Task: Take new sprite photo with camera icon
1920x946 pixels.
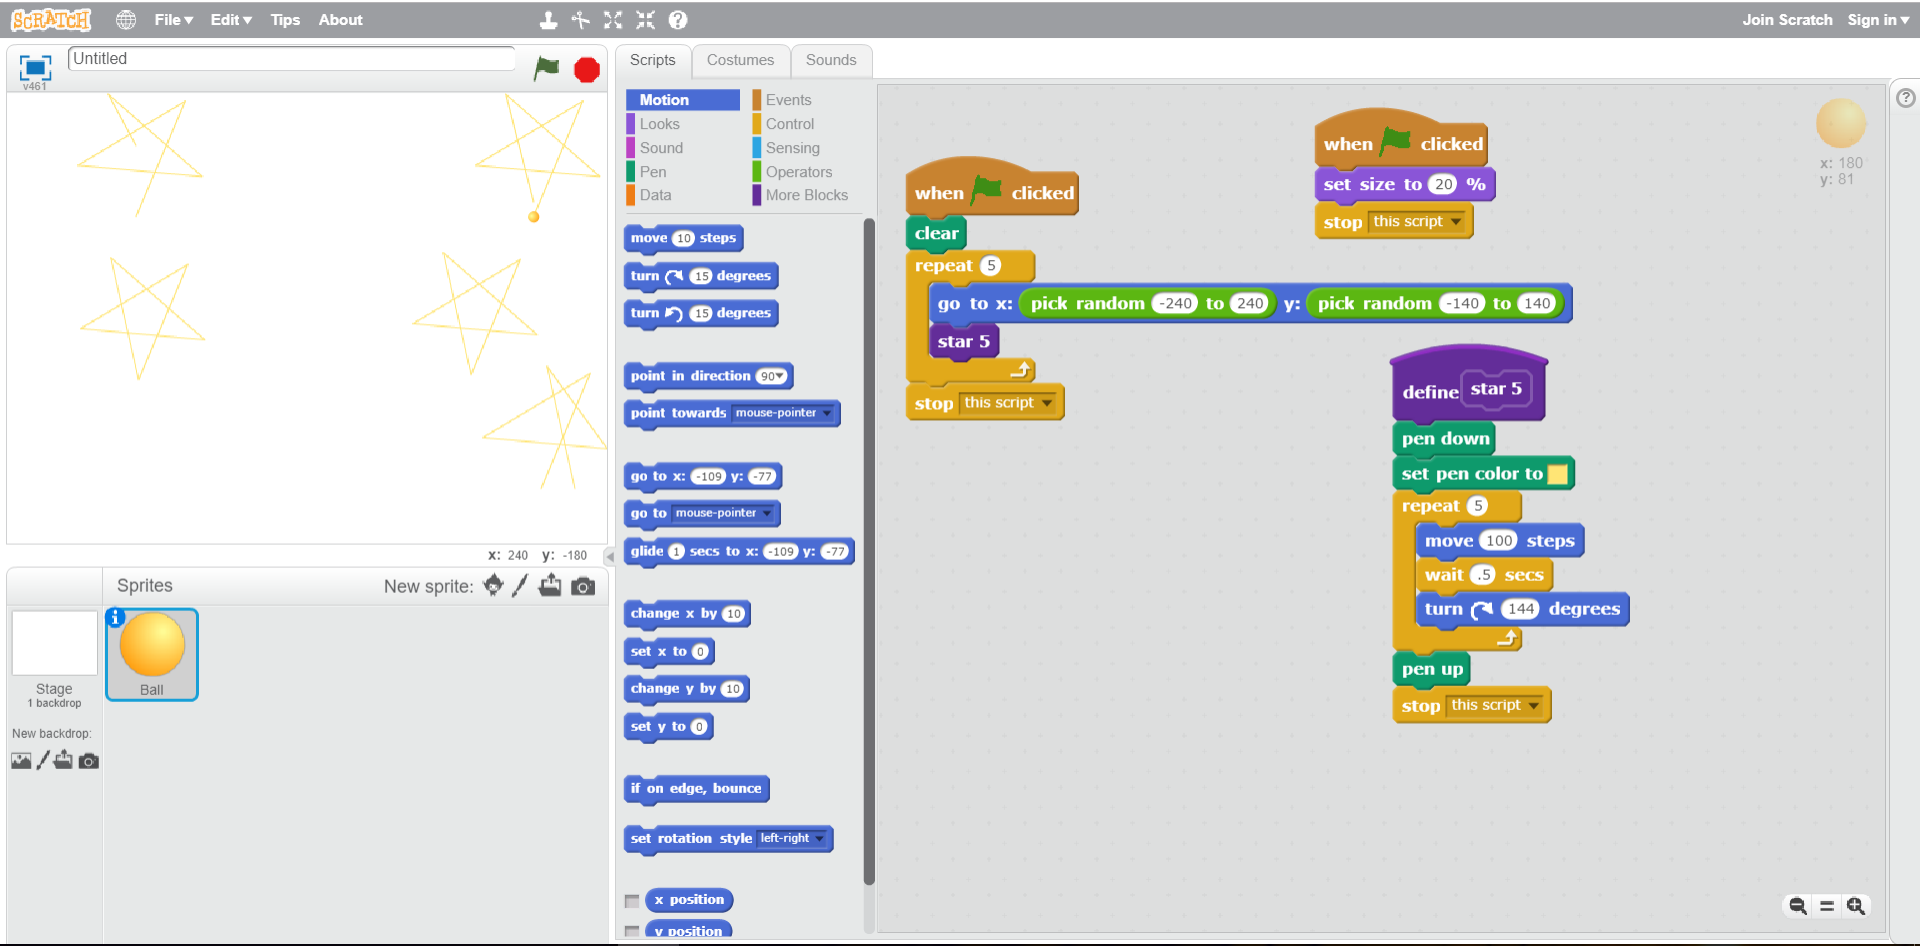Action: tap(583, 586)
